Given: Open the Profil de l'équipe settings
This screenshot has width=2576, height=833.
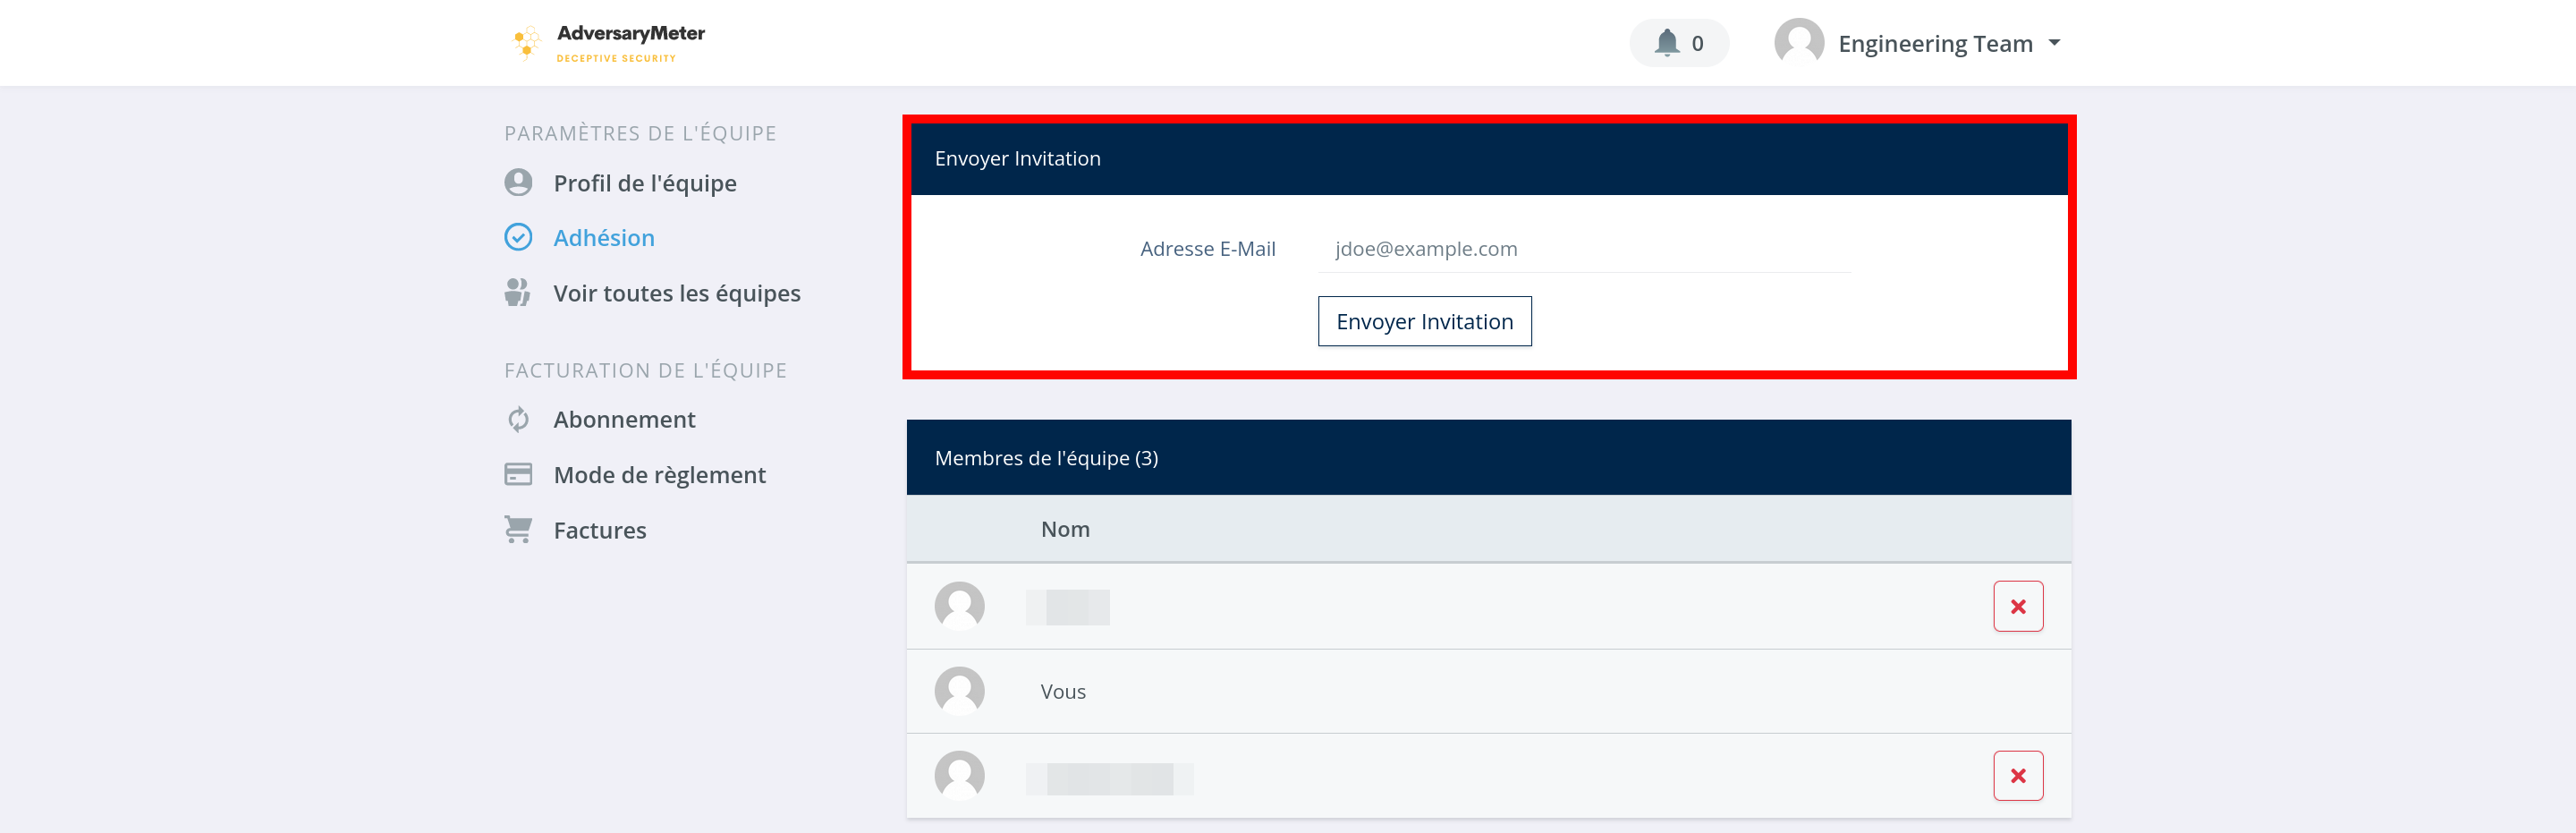Looking at the screenshot, I should pos(644,183).
